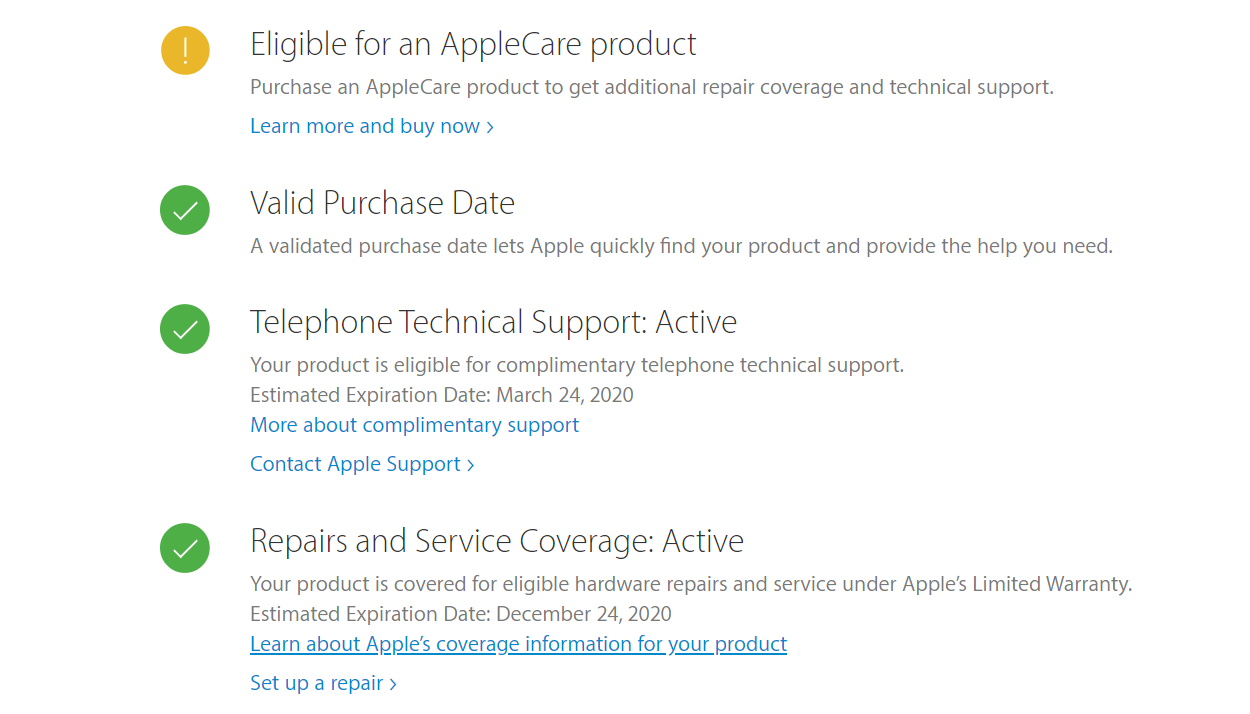
Task: Click green checkmark beside Repairs and Service Coverage
Action: [x=185, y=548]
